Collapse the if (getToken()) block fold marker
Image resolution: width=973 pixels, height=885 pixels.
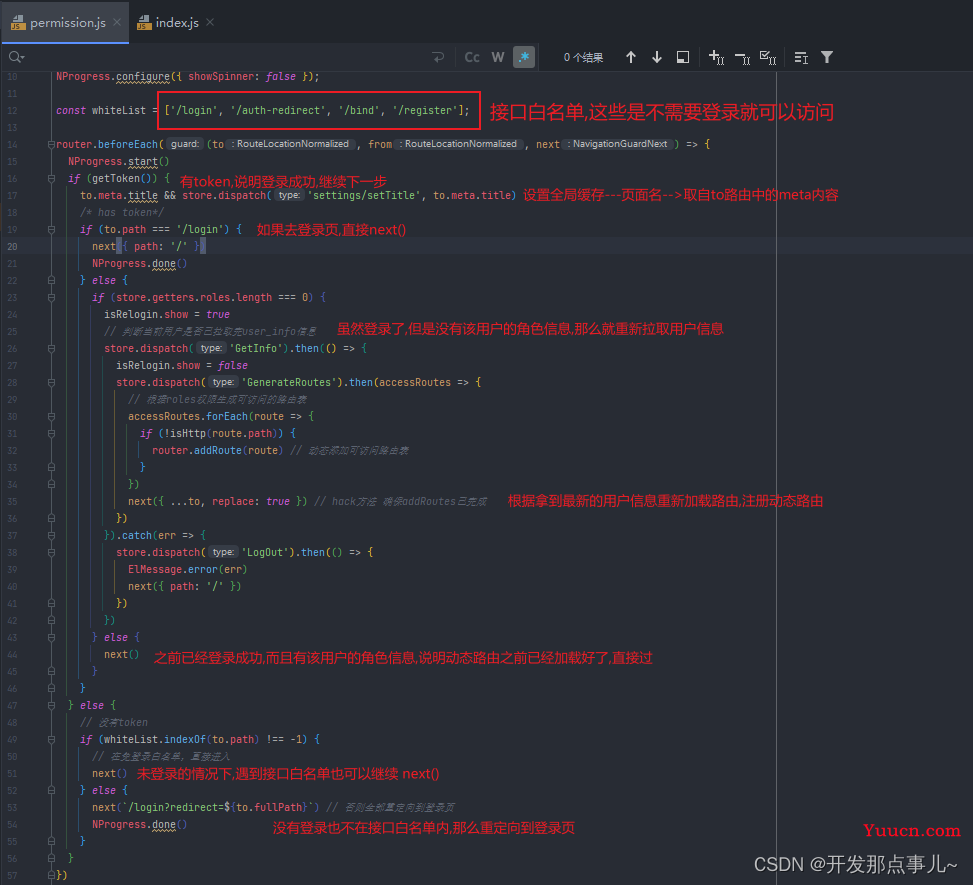[52, 179]
